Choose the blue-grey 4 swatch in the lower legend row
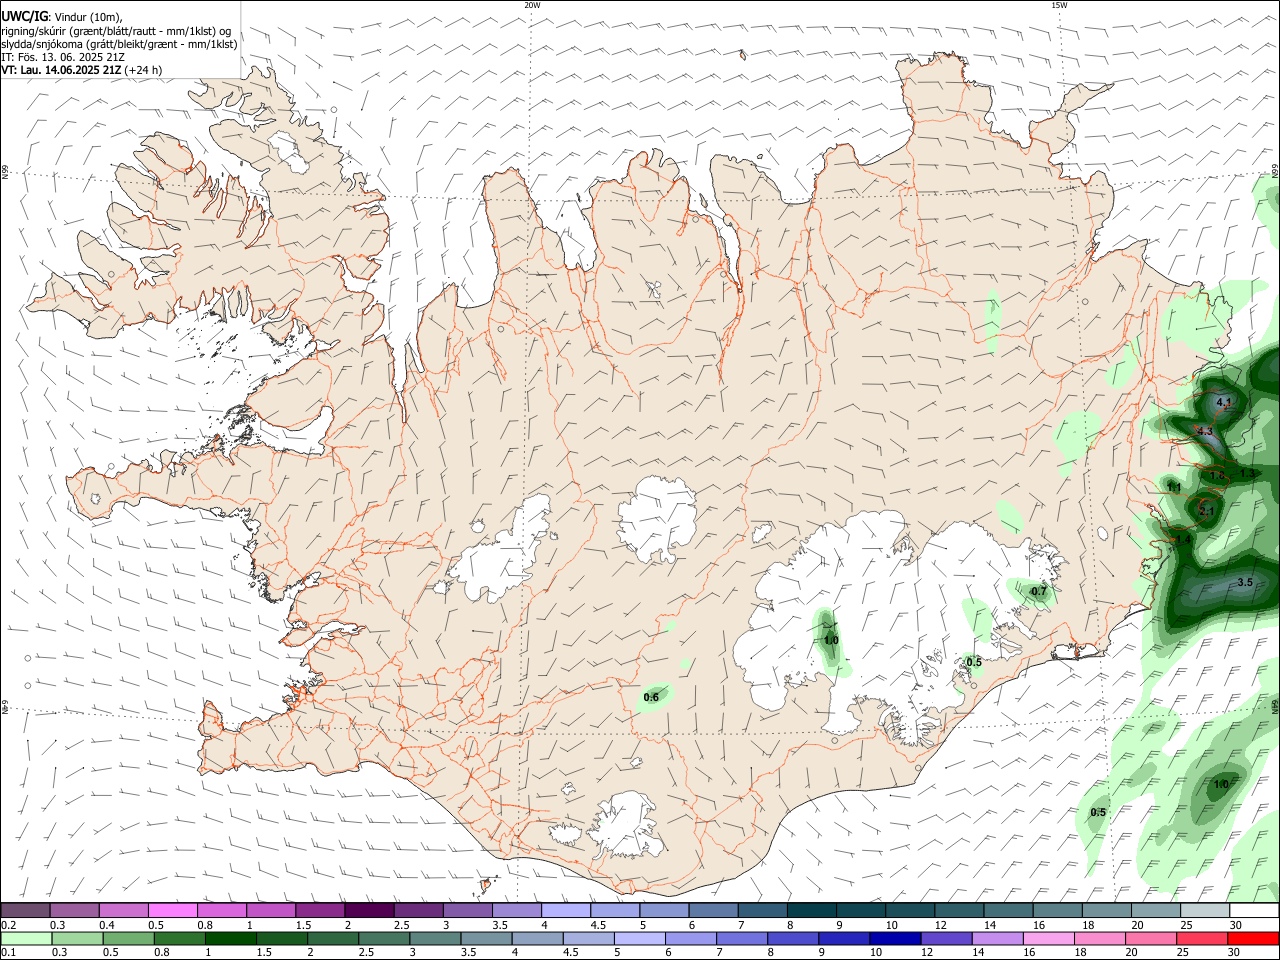 538,938
